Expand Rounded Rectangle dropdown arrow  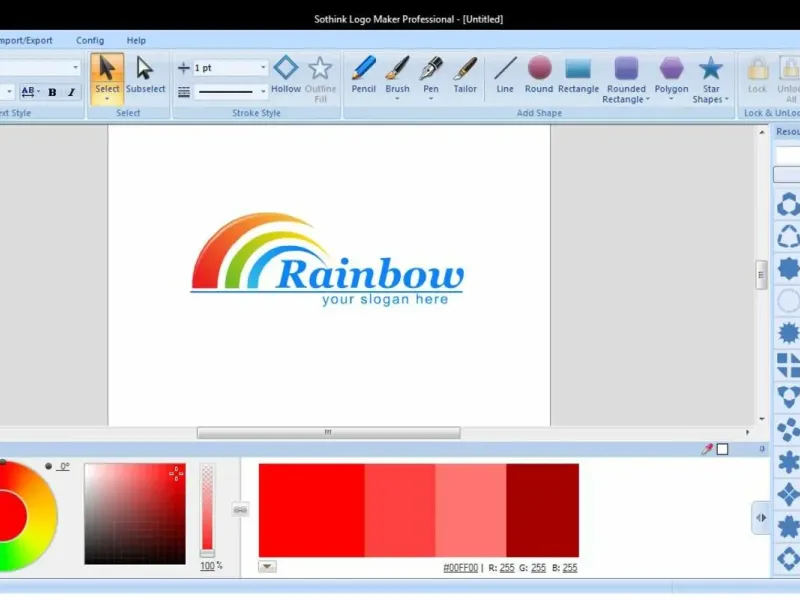coord(648,99)
